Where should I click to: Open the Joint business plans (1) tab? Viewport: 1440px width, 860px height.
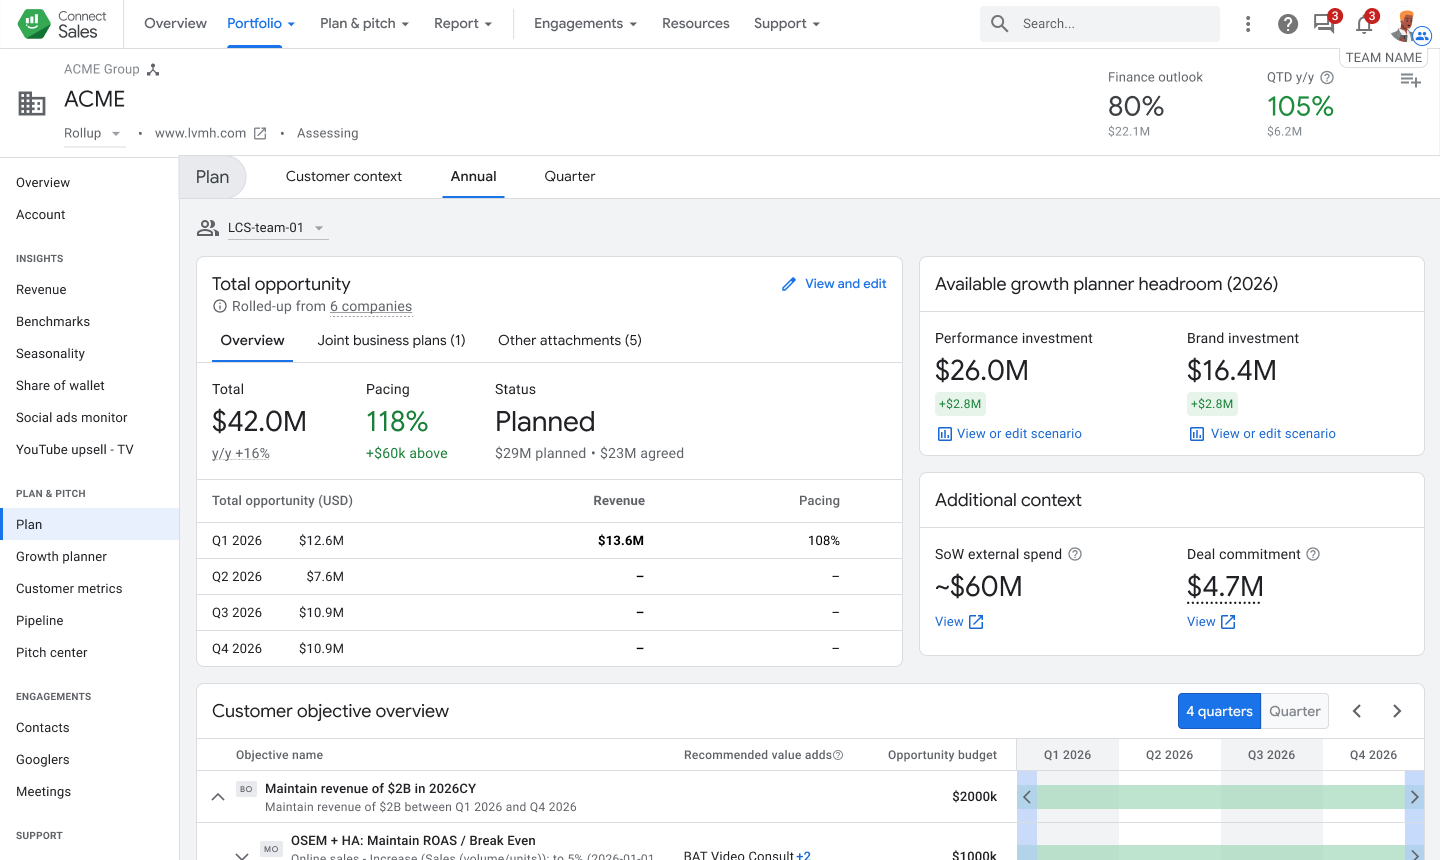tap(391, 340)
